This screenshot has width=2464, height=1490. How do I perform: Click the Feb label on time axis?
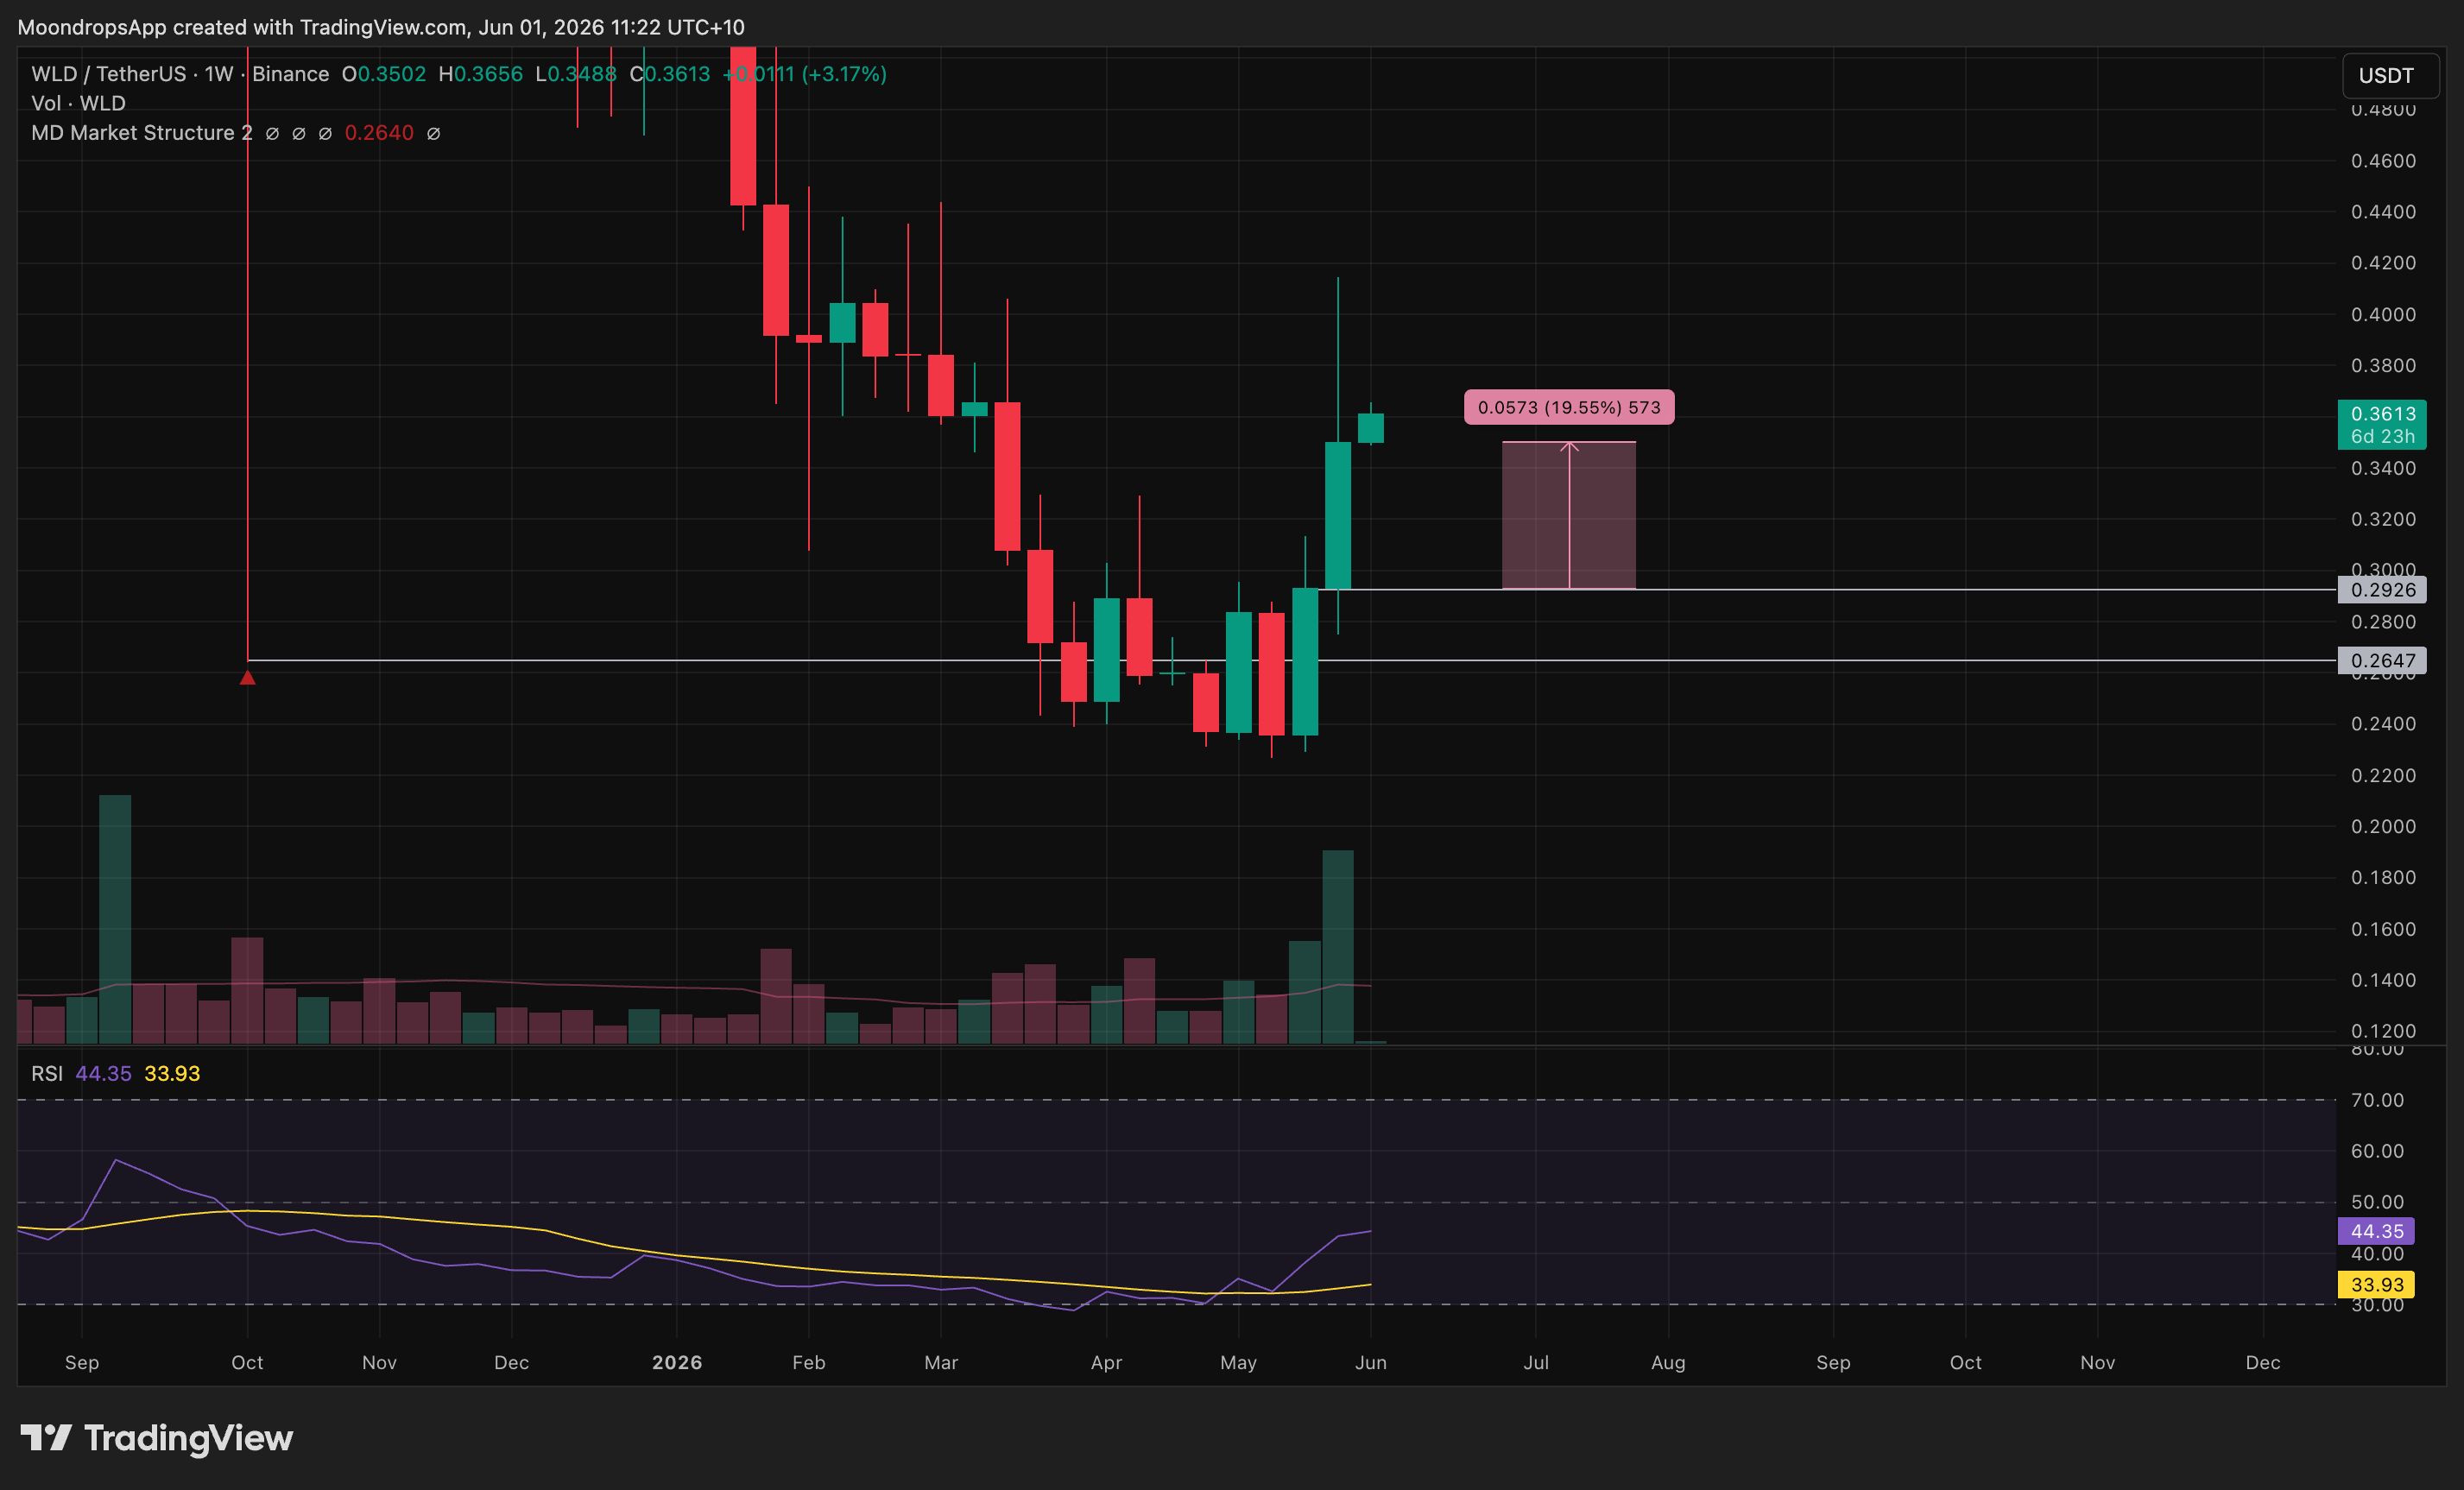pos(809,1363)
